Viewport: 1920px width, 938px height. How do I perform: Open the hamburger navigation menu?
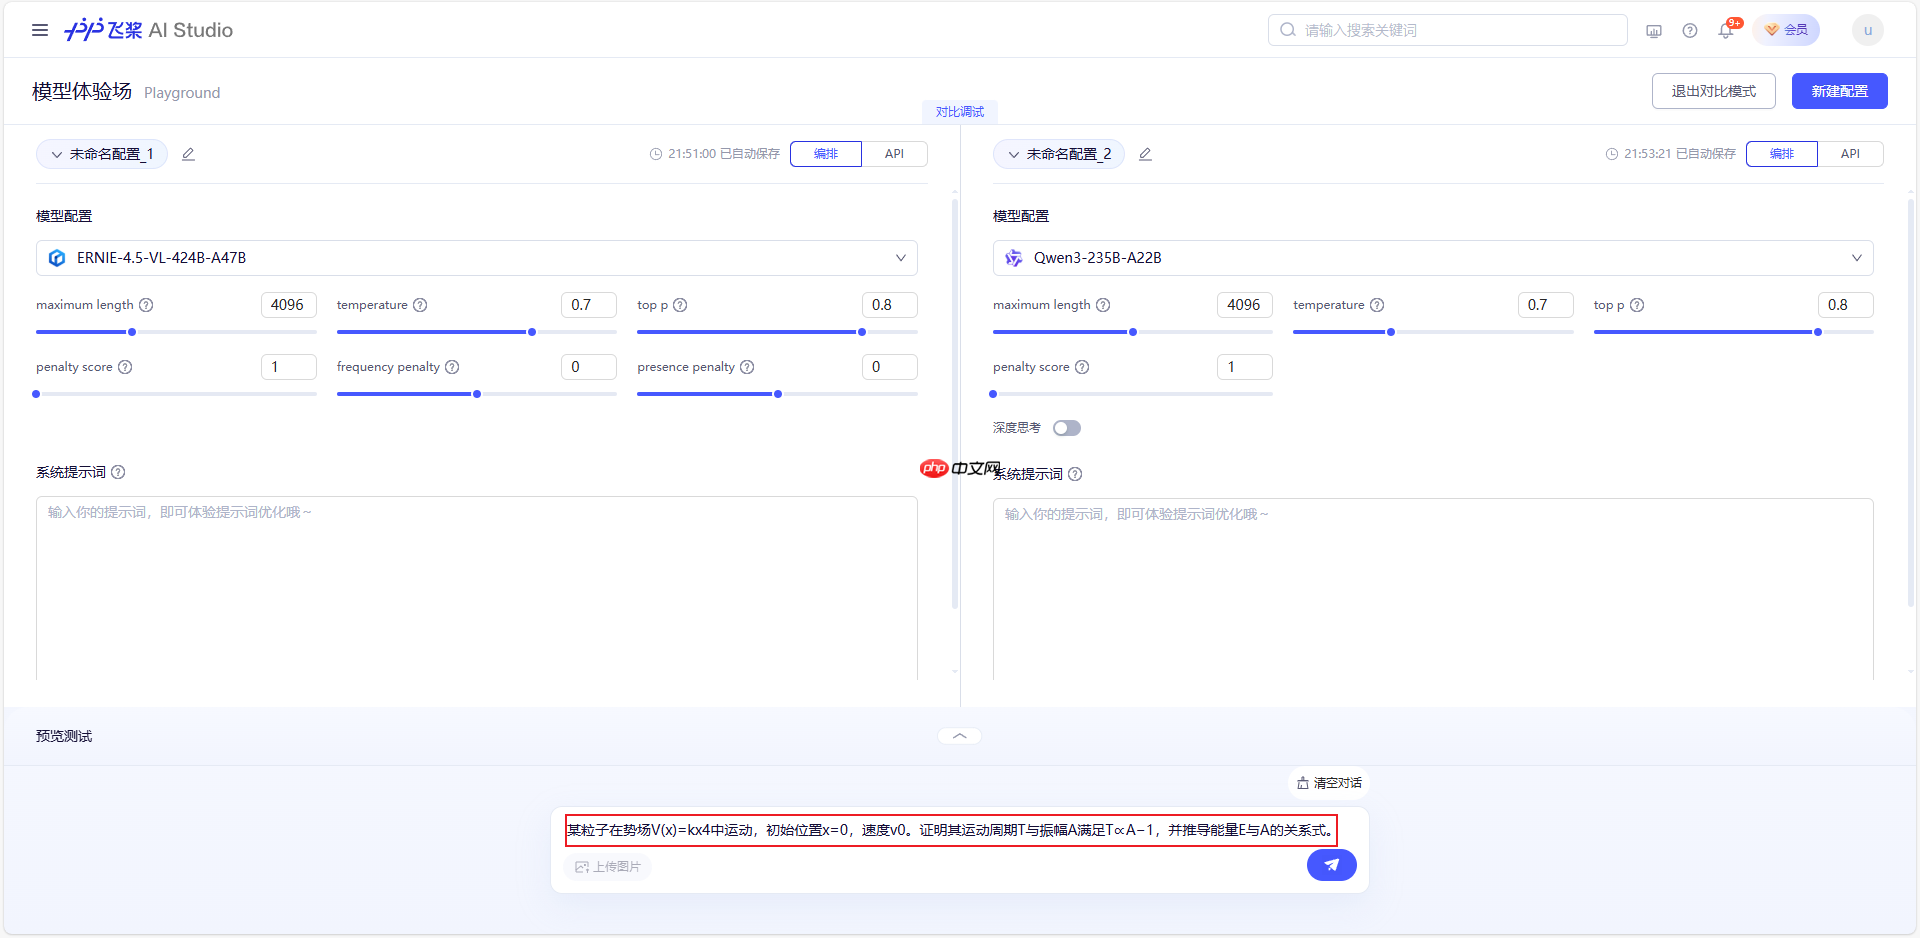(x=40, y=30)
